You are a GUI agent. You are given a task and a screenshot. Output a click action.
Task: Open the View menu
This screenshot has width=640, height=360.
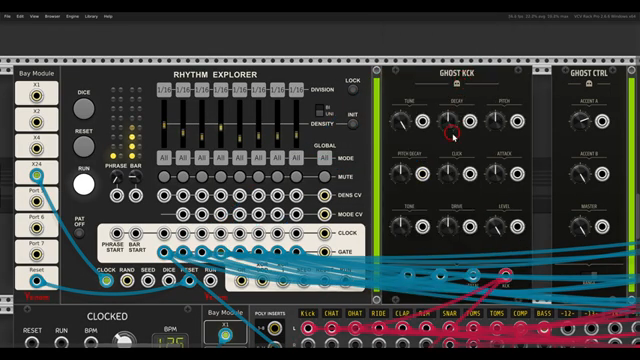coord(34,16)
